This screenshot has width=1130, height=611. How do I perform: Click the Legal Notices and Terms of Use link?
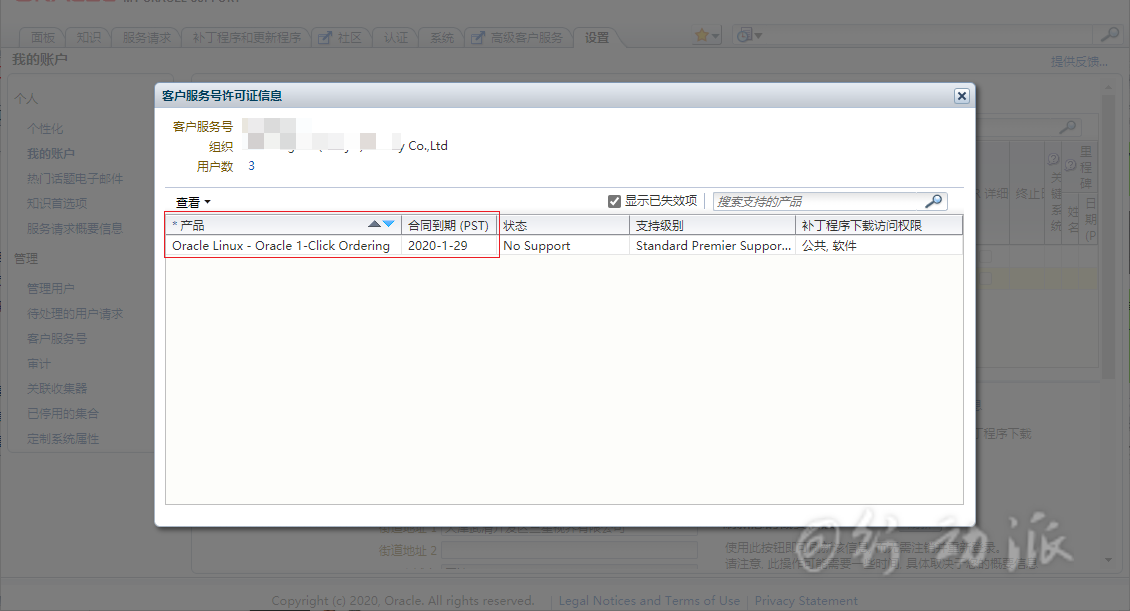[x=649, y=600]
